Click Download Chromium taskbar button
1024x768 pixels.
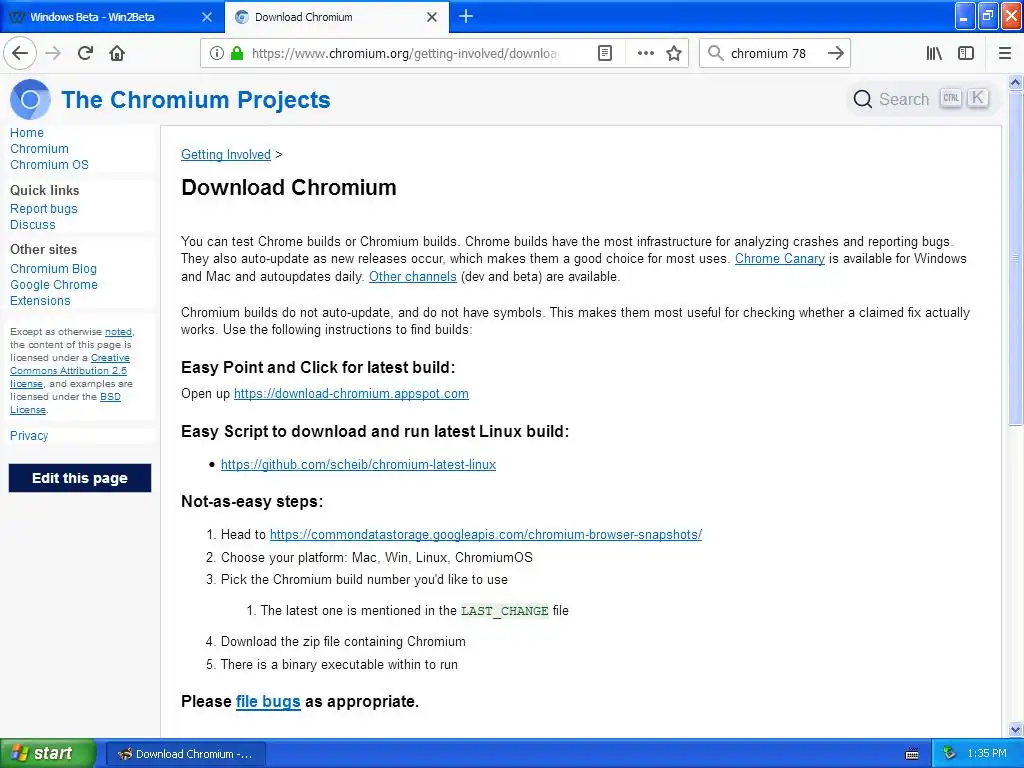pos(185,754)
